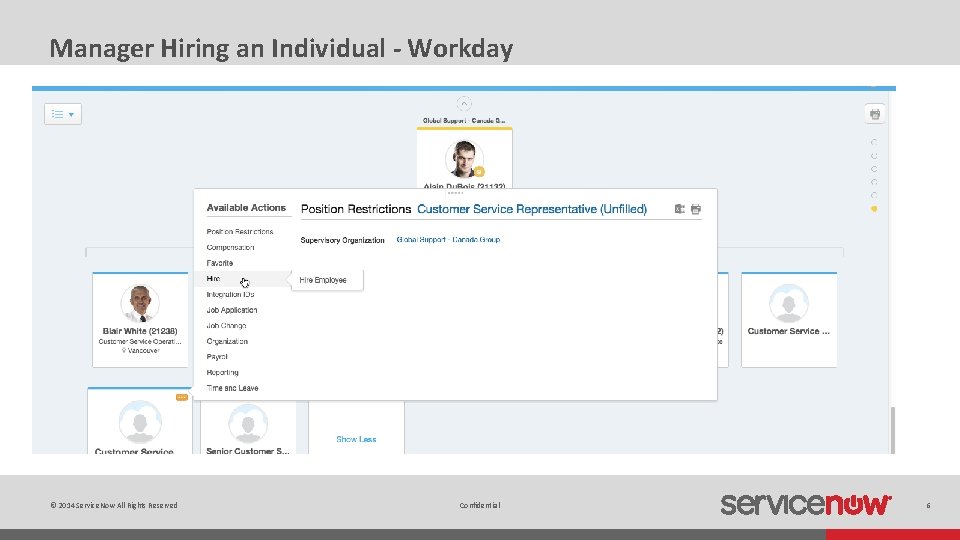The image size is (960, 540).
Task: Select Payroll action
Action: (x=217, y=356)
